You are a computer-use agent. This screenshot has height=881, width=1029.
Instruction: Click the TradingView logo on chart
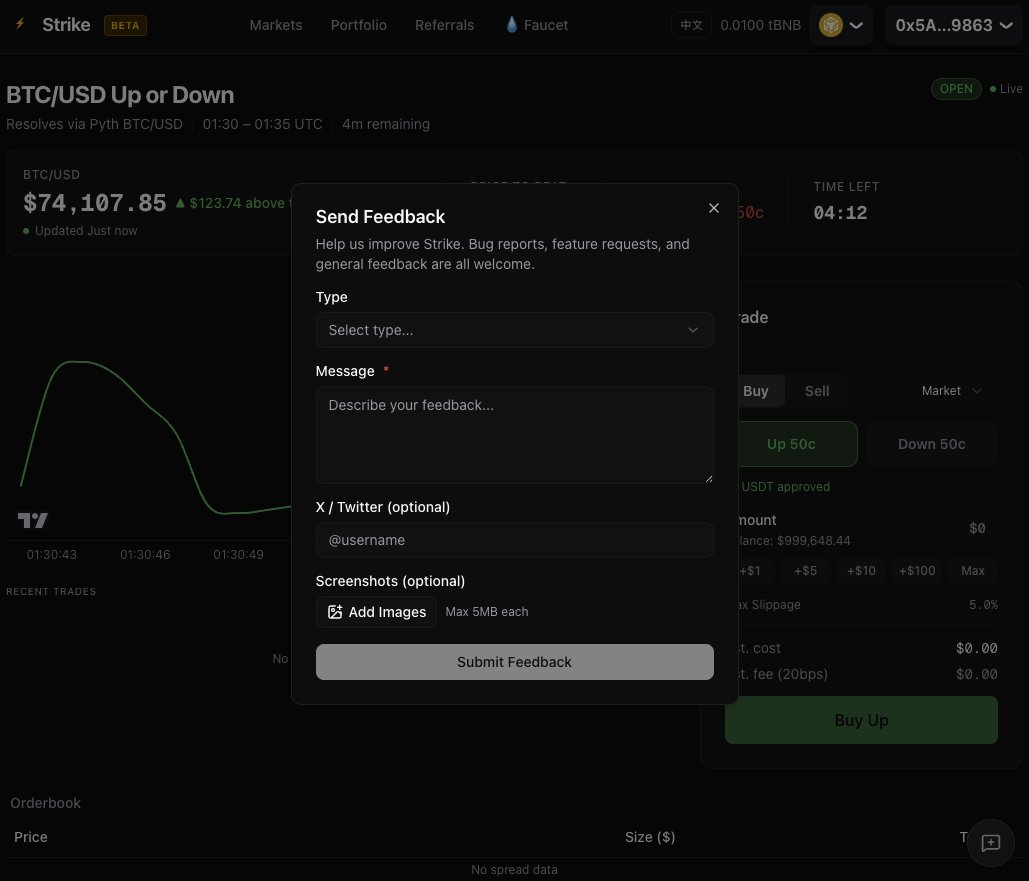tap(33, 521)
